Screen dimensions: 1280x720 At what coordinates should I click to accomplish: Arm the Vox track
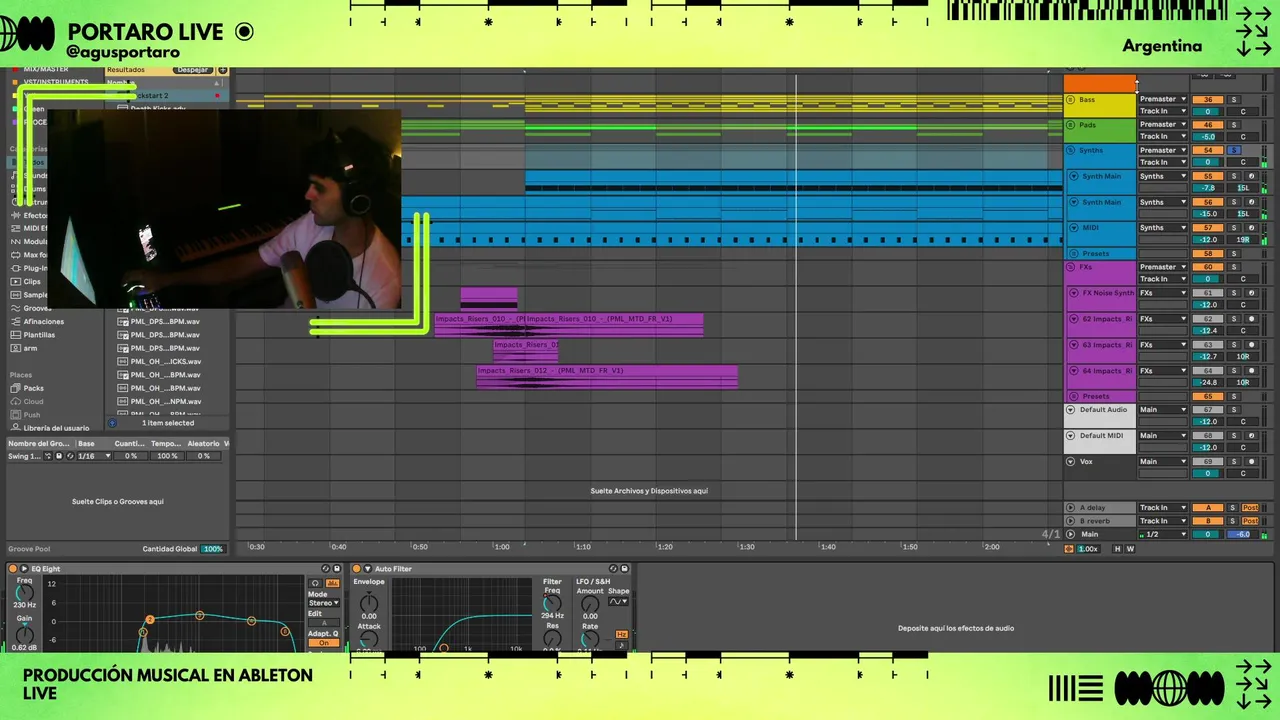[1251, 462]
